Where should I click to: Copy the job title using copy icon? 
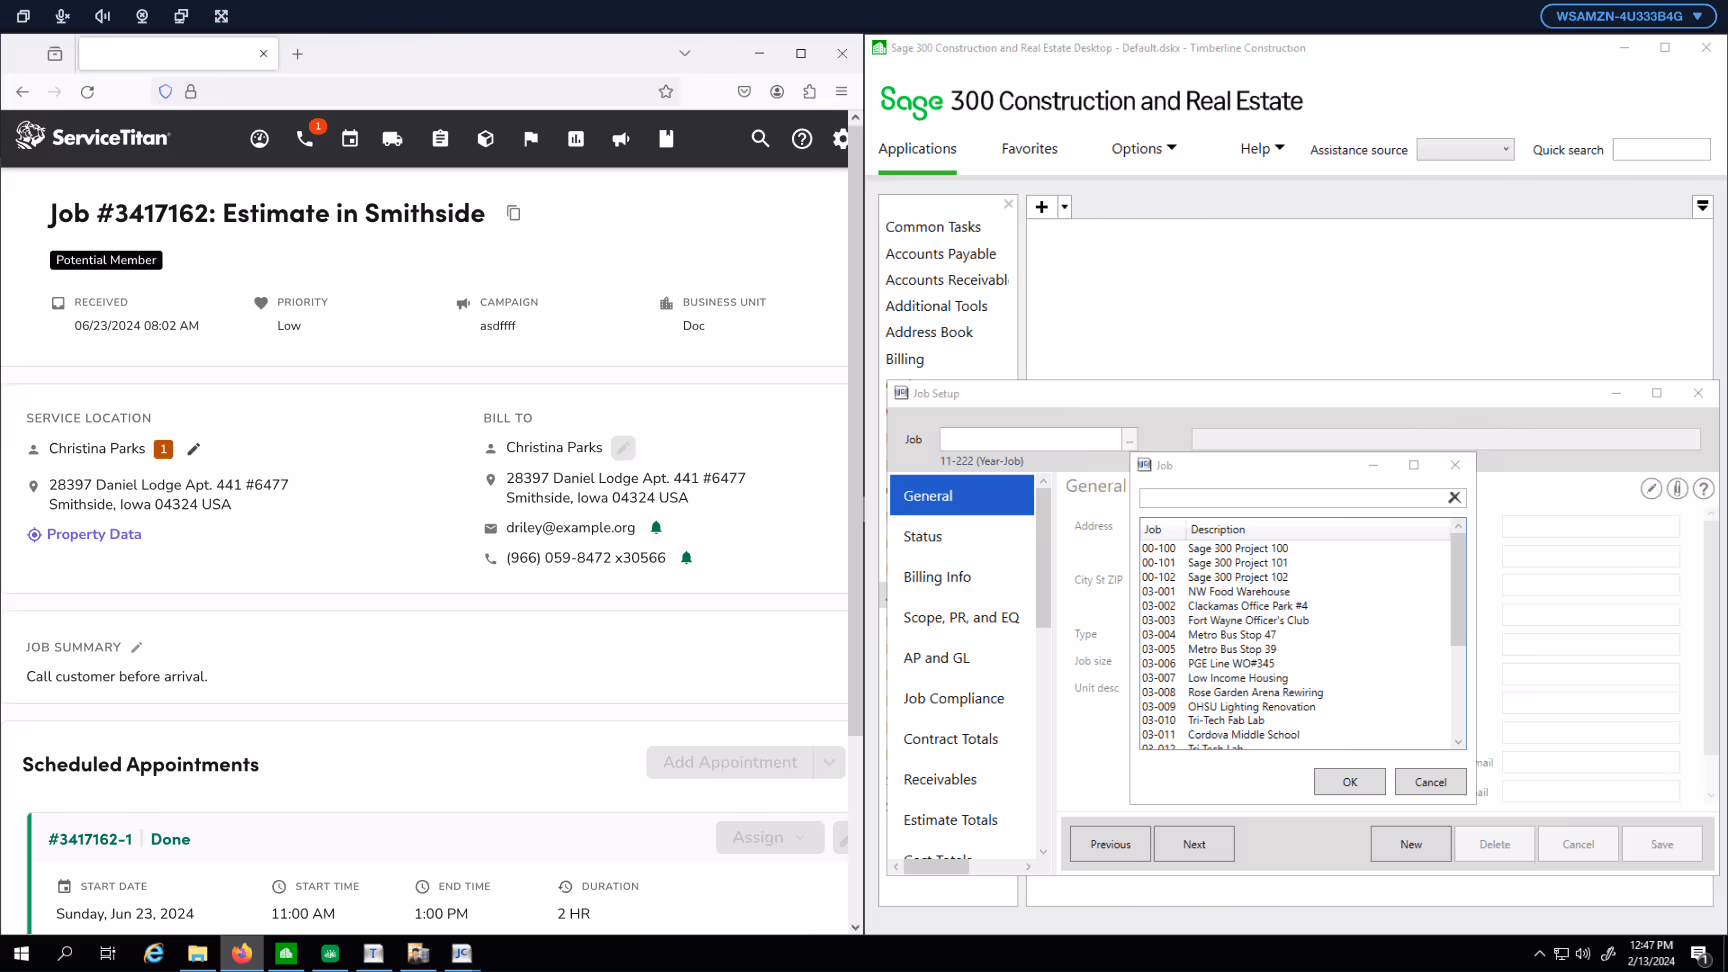[x=514, y=213]
